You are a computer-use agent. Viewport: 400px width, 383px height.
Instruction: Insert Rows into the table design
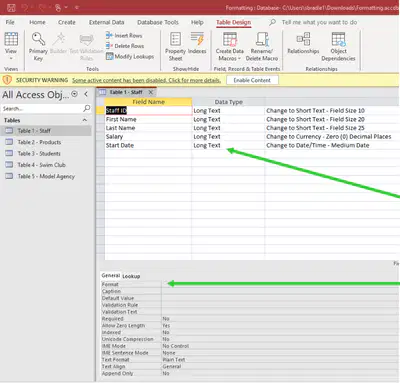pyautogui.click(x=124, y=35)
